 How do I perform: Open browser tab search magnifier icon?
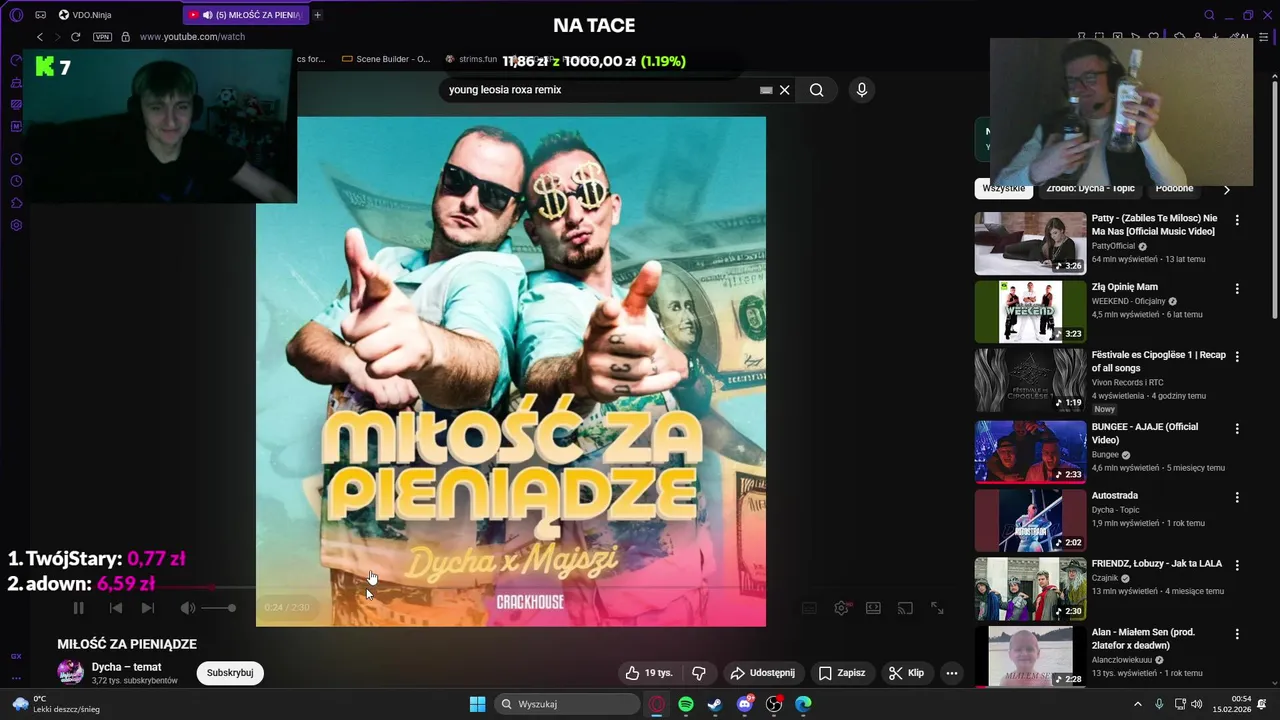(x=1209, y=15)
